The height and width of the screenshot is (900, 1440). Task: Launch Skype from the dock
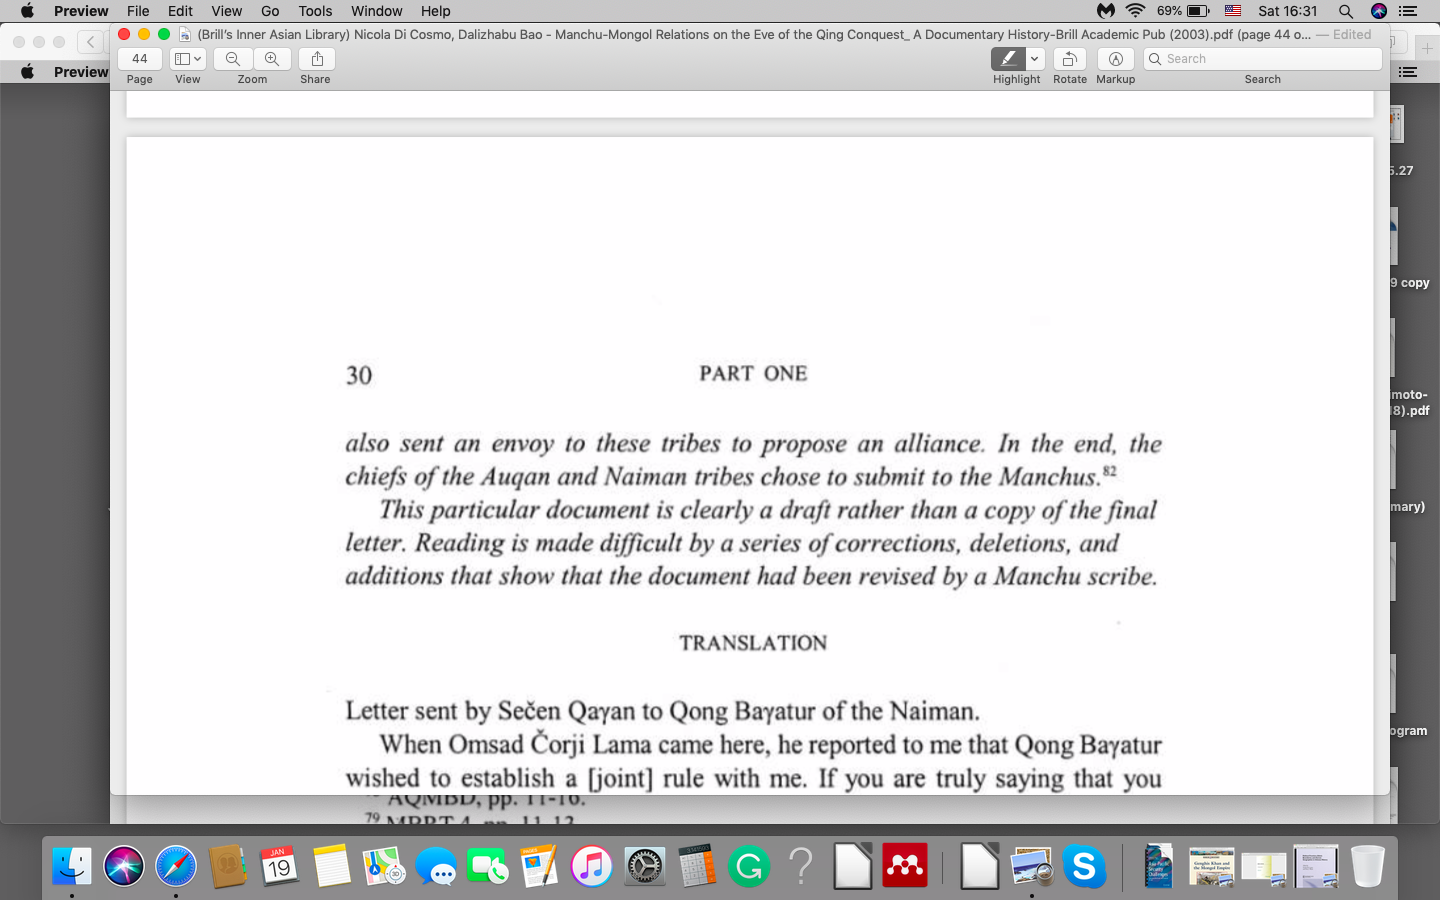coord(1084,866)
